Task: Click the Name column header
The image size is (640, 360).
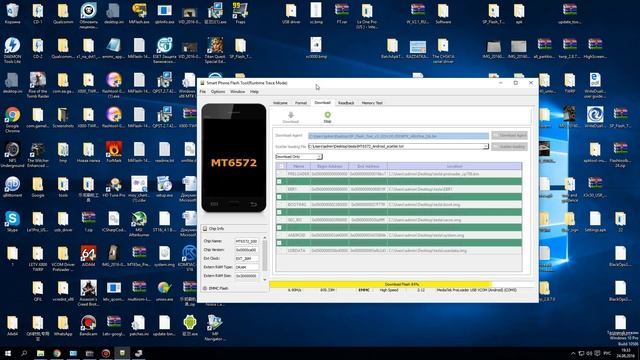Action: point(298,167)
